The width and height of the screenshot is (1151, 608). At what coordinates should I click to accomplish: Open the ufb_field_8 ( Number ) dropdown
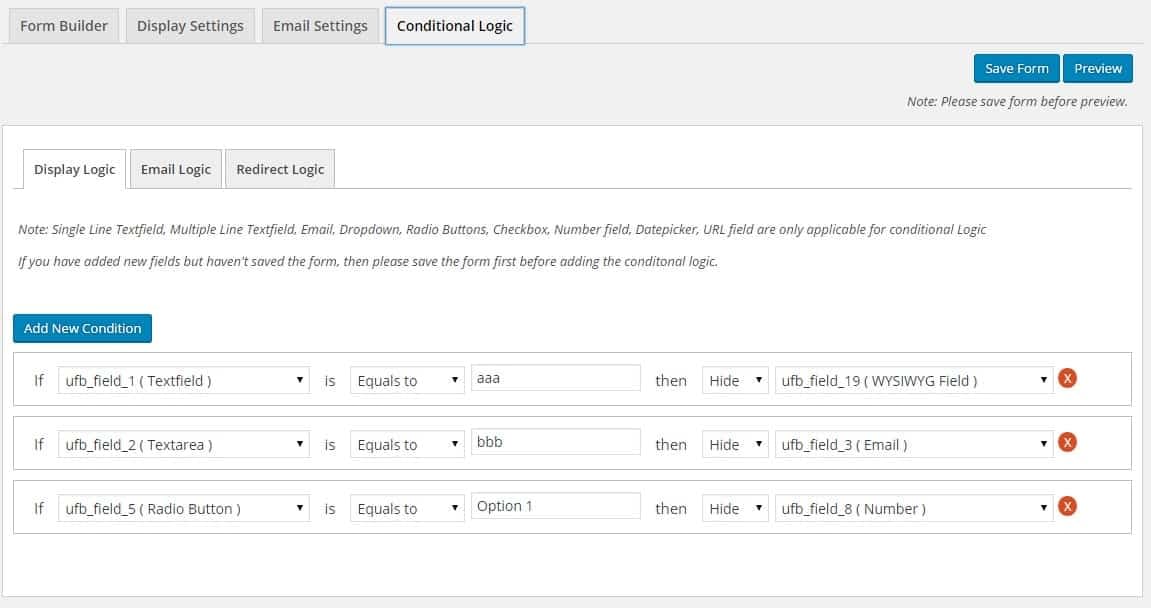pyautogui.click(x=914, y=508)
